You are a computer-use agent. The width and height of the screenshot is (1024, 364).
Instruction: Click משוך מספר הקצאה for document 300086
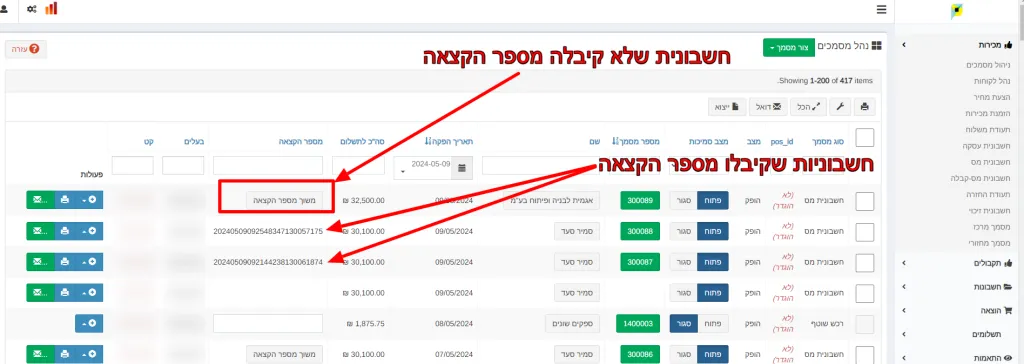285,354
